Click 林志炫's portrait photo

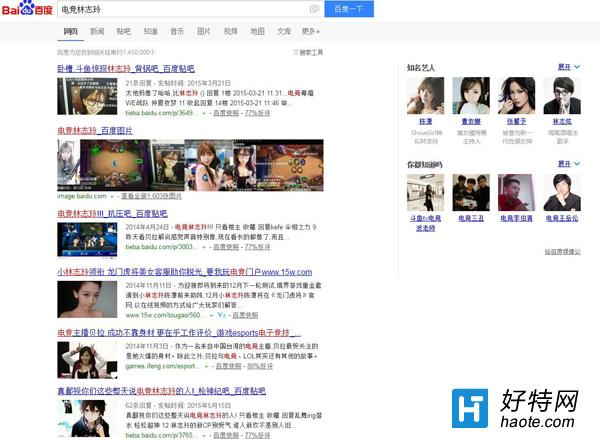point(562,95)
